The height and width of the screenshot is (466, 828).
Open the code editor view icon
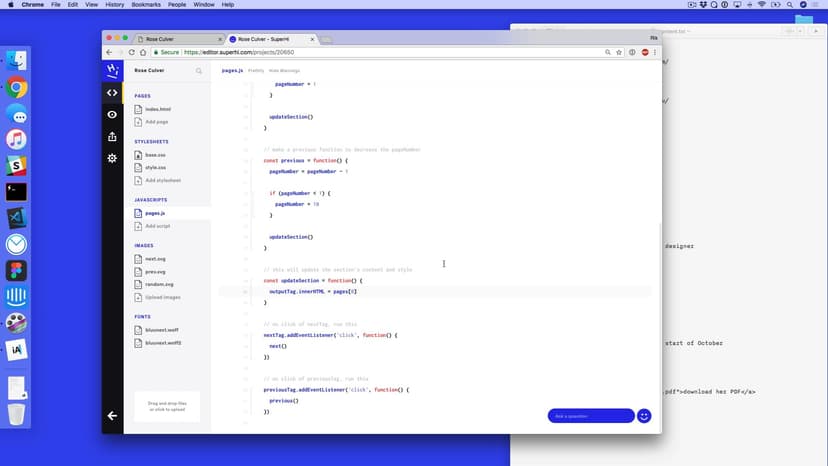tap(112, 92)
